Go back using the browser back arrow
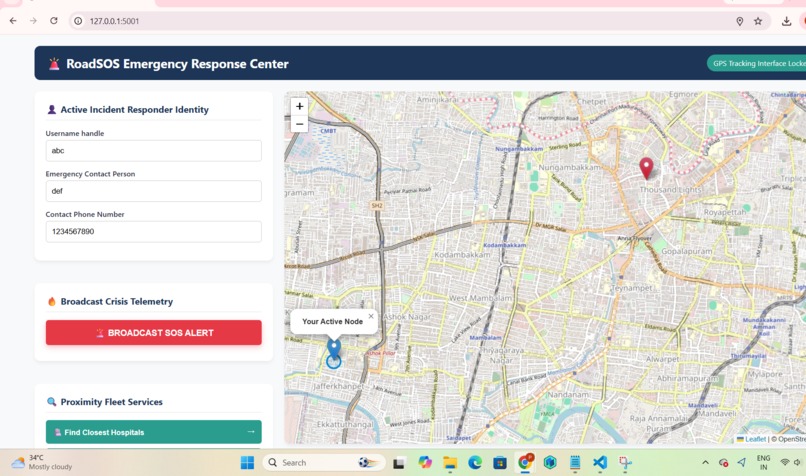806x476 pixels. click(x=13, y=21)
